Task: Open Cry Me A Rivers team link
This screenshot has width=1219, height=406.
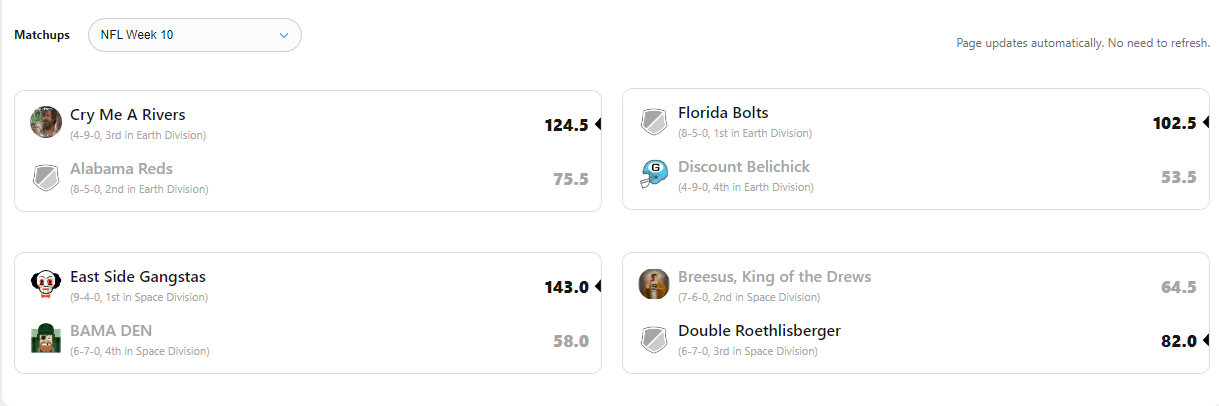Action: [x=127, y=115]
